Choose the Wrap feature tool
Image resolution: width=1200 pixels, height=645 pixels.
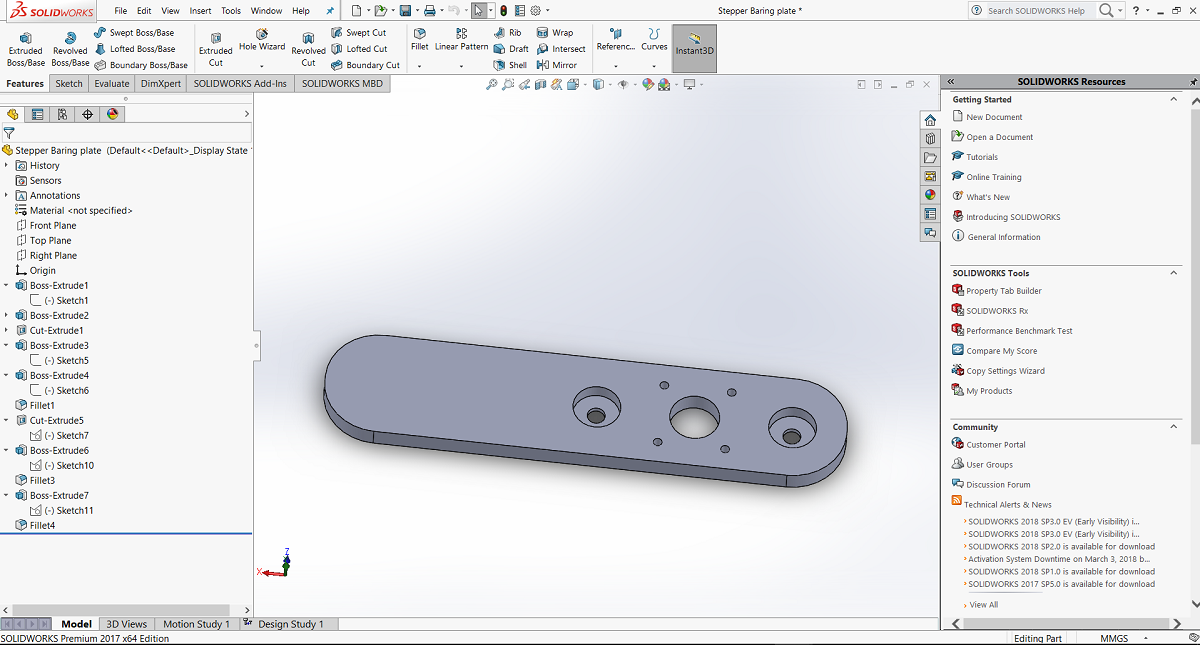tap(555, 33)
